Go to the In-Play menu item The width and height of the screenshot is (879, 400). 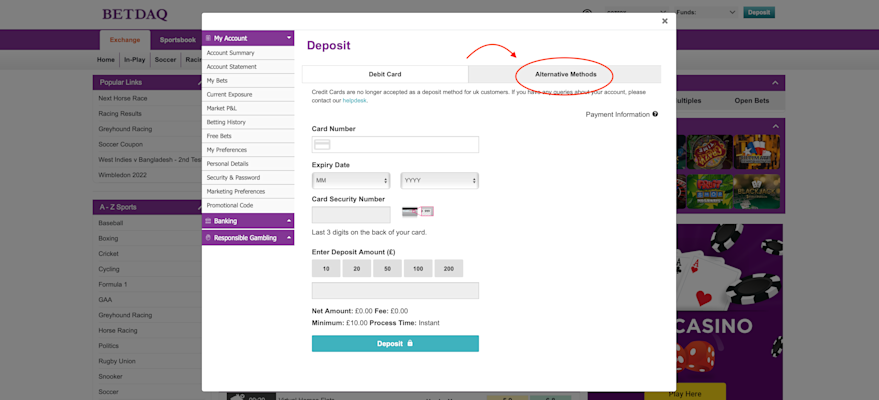135,59
